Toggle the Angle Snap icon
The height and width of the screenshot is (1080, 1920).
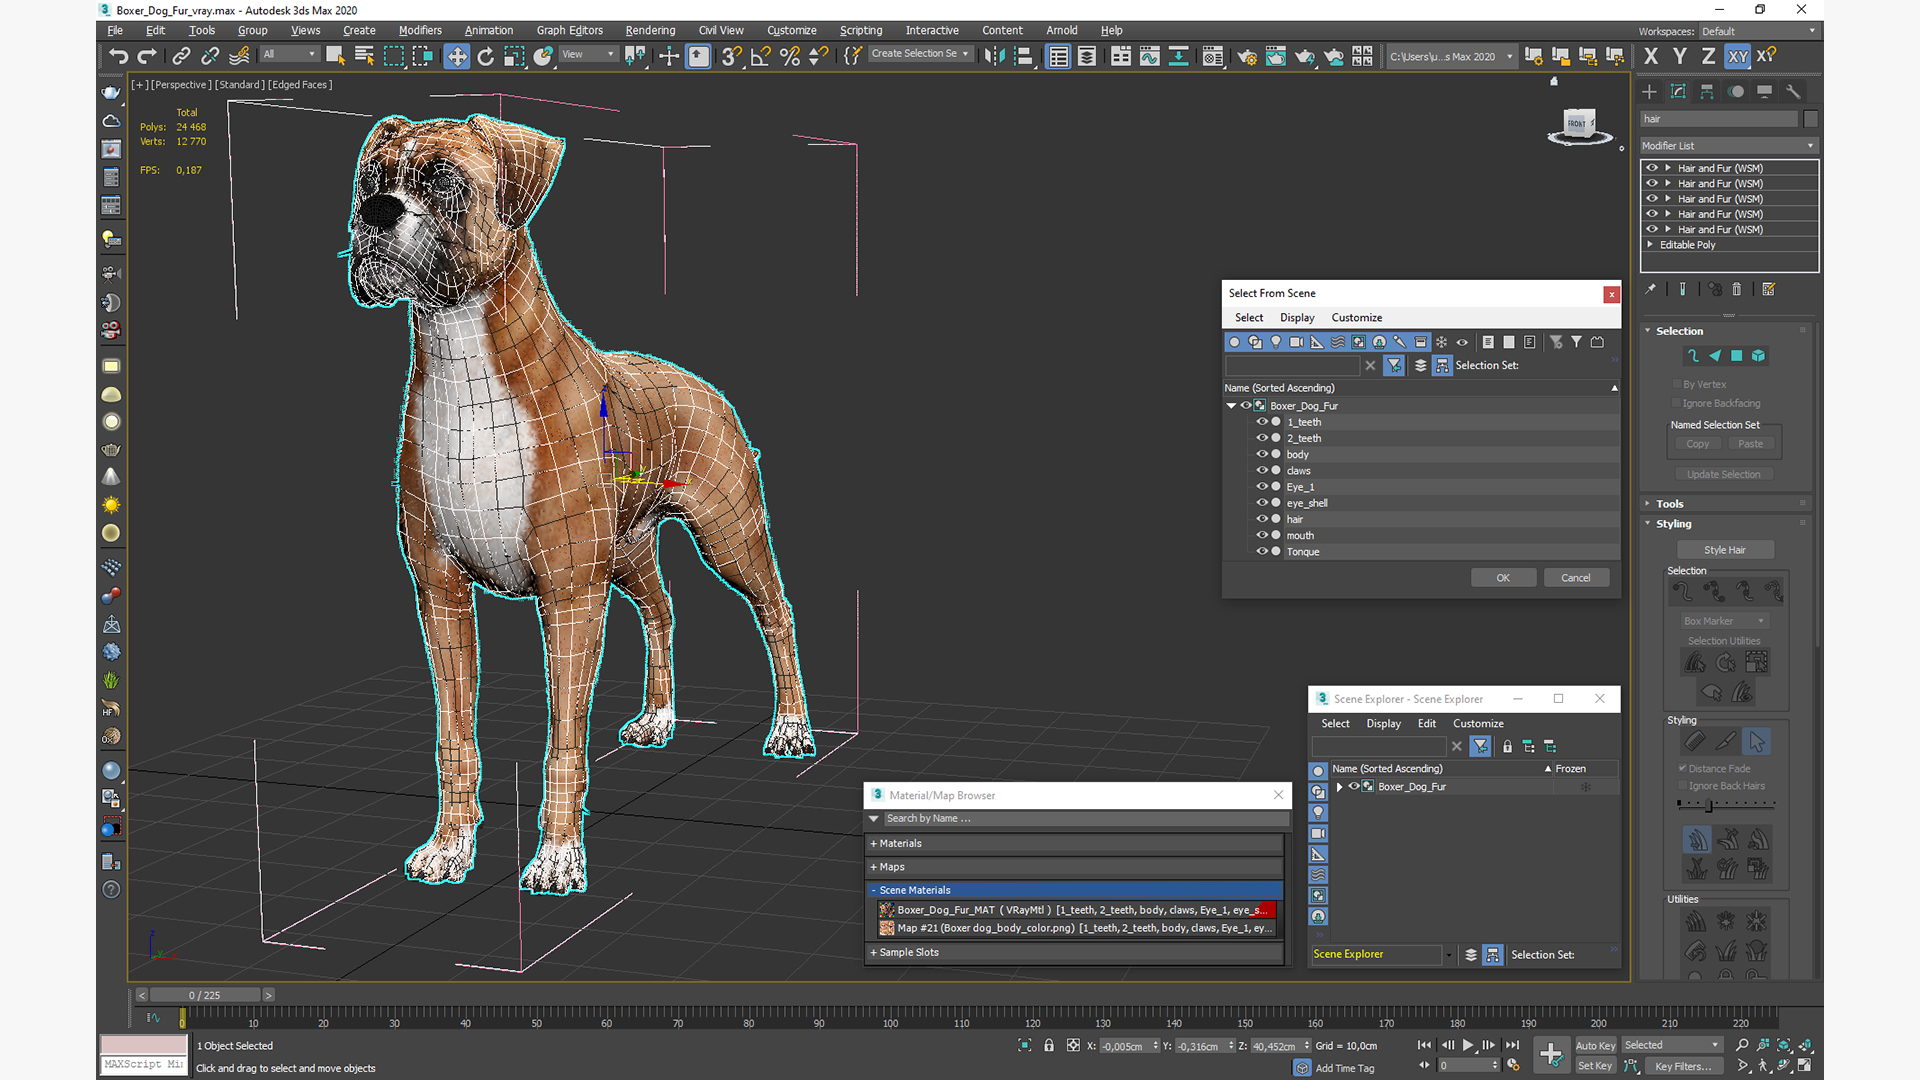(760, 56)
